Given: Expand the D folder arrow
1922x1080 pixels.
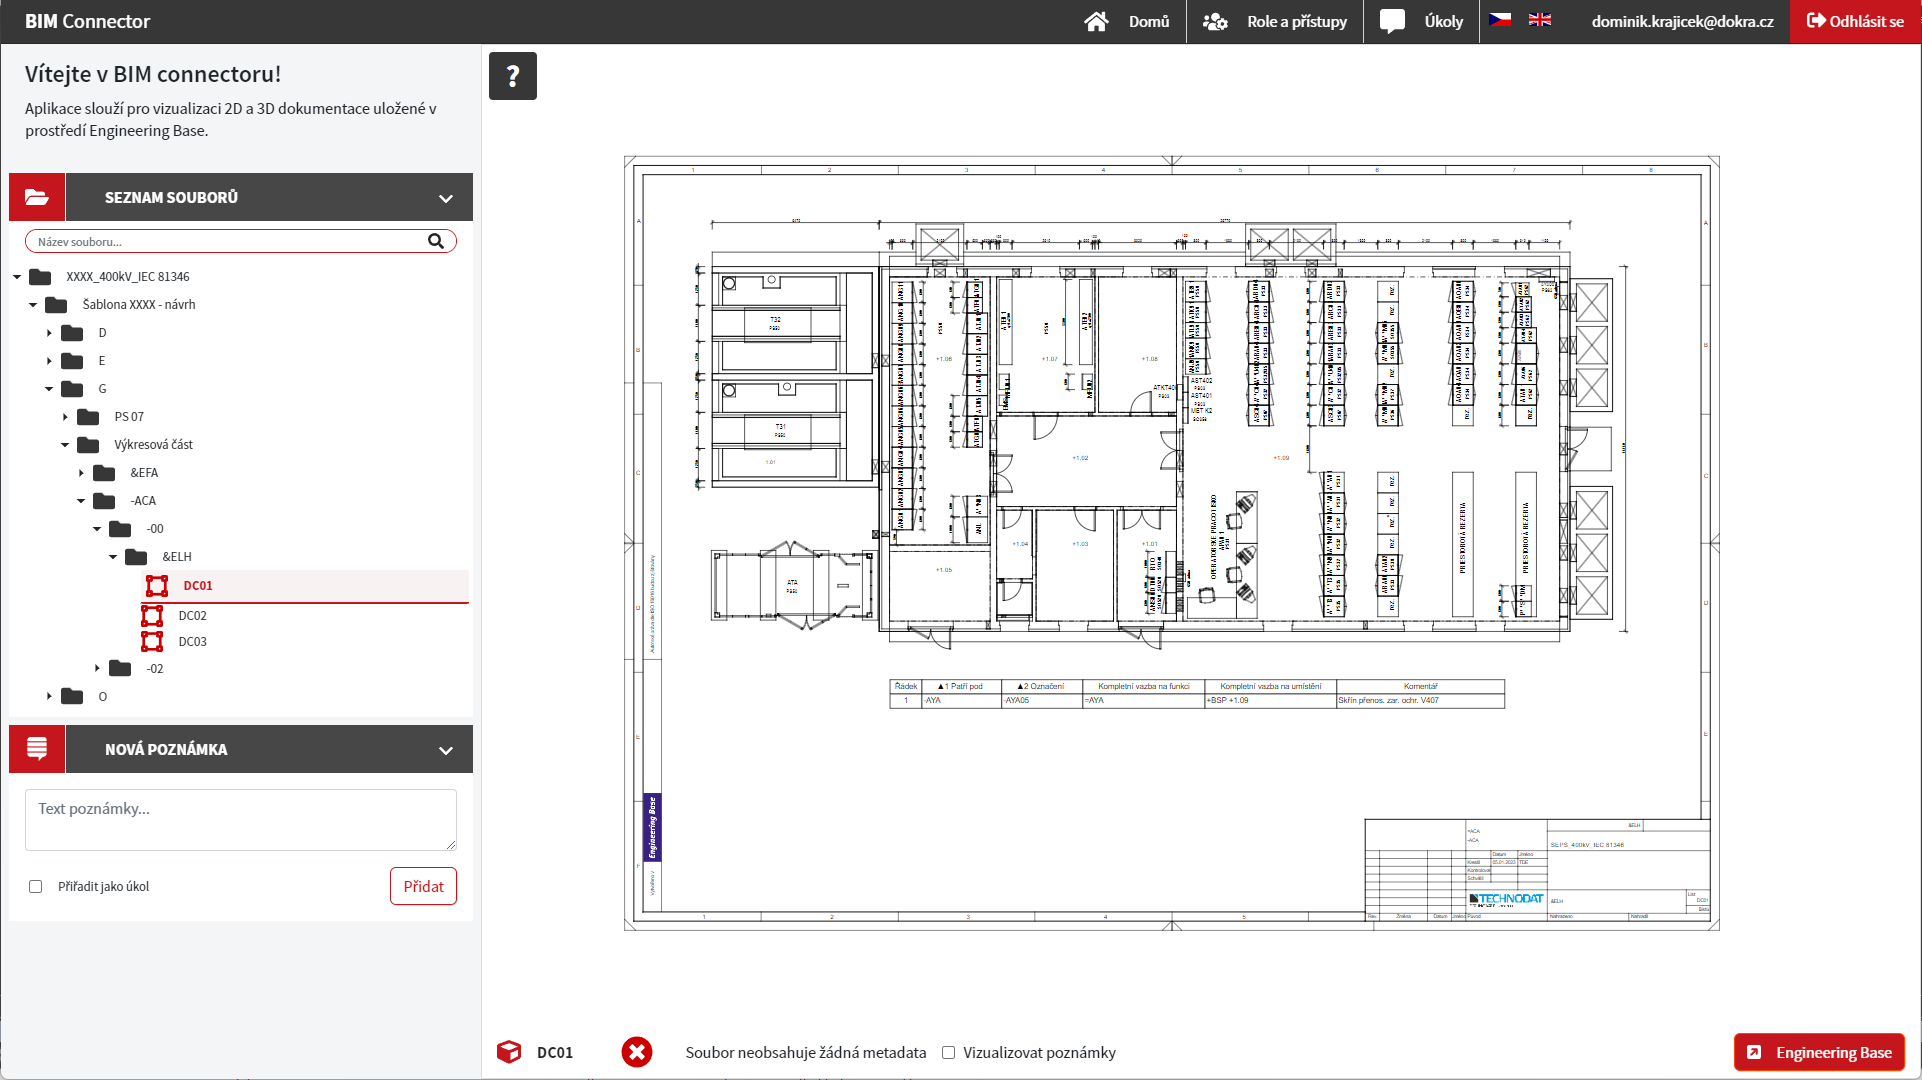Looking at the screenshot, I should (x=49, y=333).
